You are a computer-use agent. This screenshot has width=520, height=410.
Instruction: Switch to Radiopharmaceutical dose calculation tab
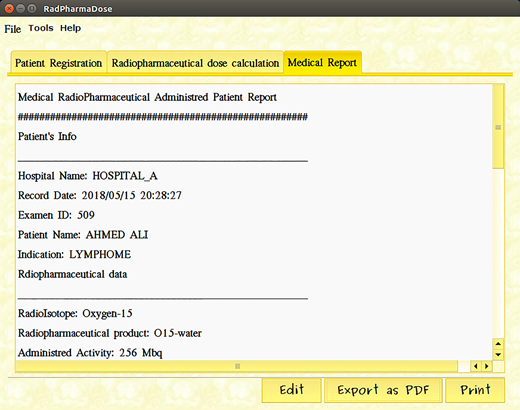click(x=195, y=63)
